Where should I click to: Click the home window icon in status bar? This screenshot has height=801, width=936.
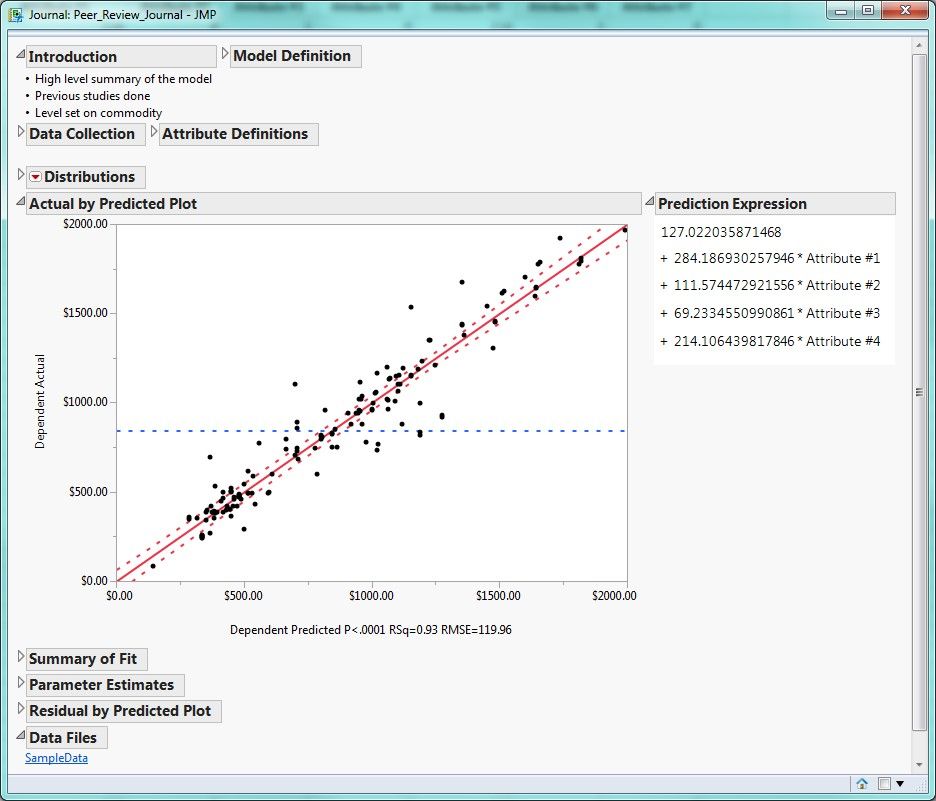[x=862, y=784]
